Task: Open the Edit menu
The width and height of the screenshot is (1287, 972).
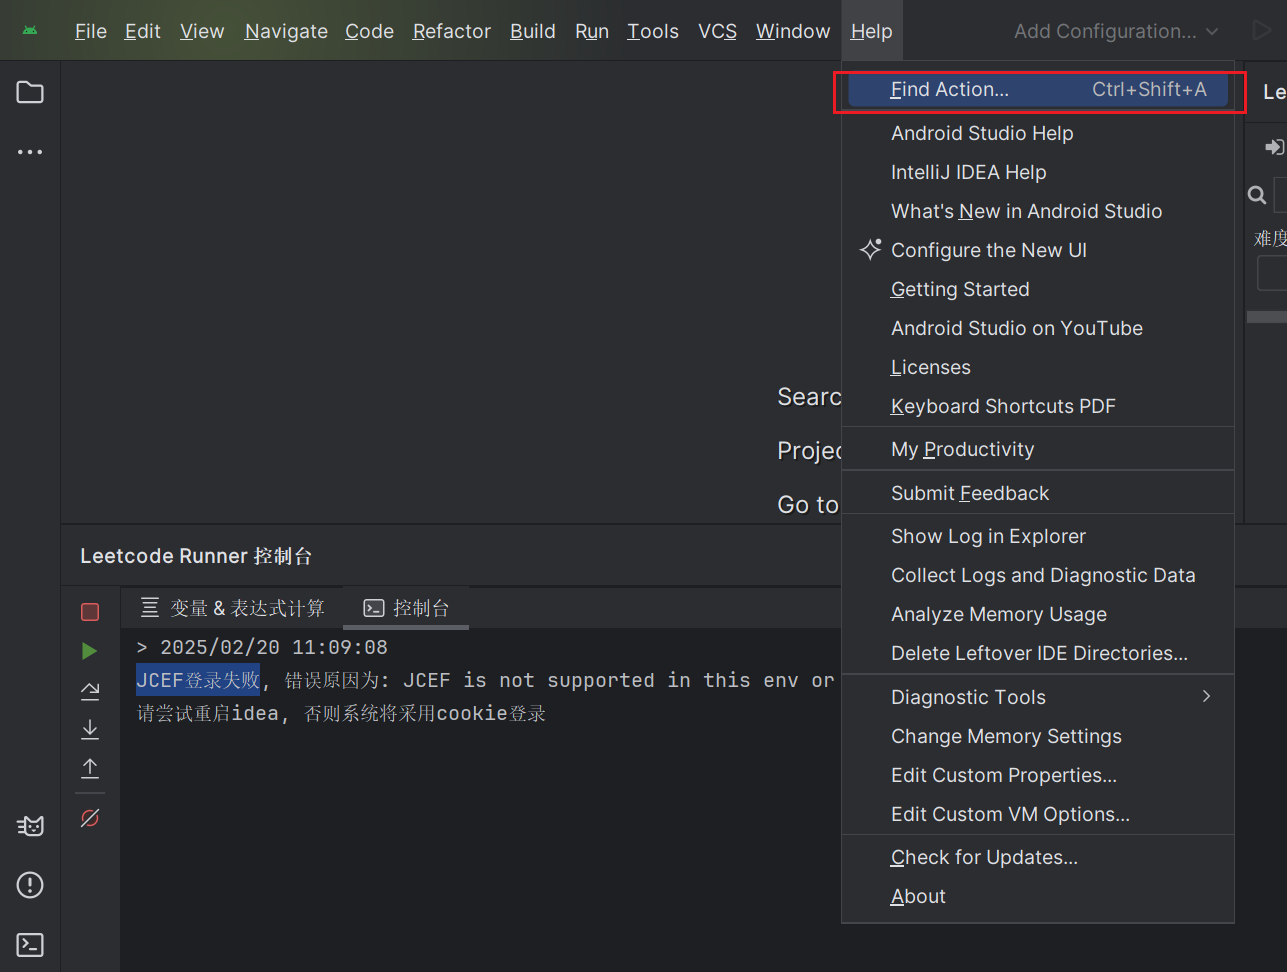Action: click(x=143, y=31)
